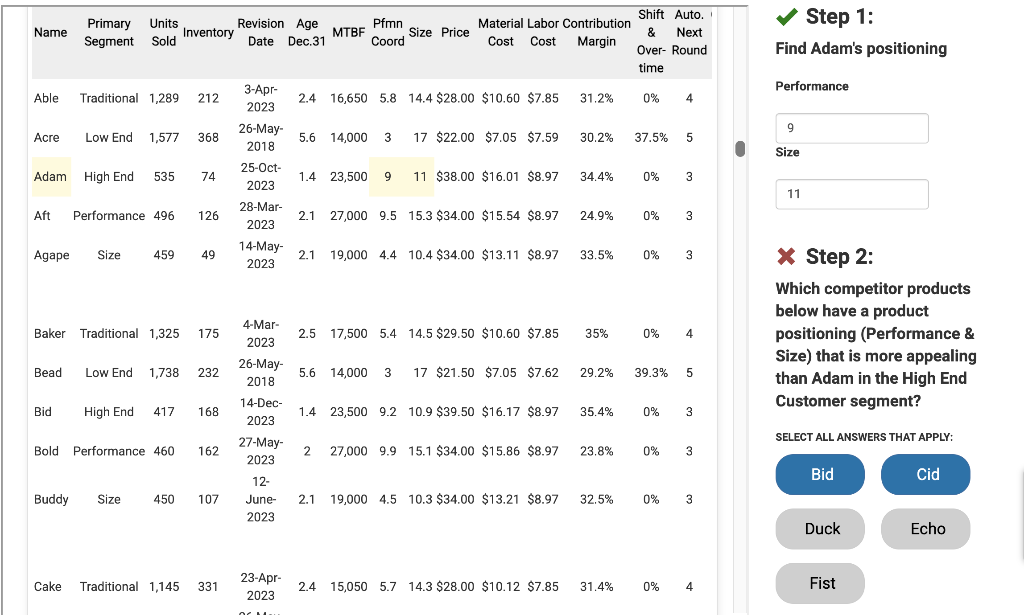
Task: Click the Age Dec.31 column header
Action: click(x=307, y=33)
